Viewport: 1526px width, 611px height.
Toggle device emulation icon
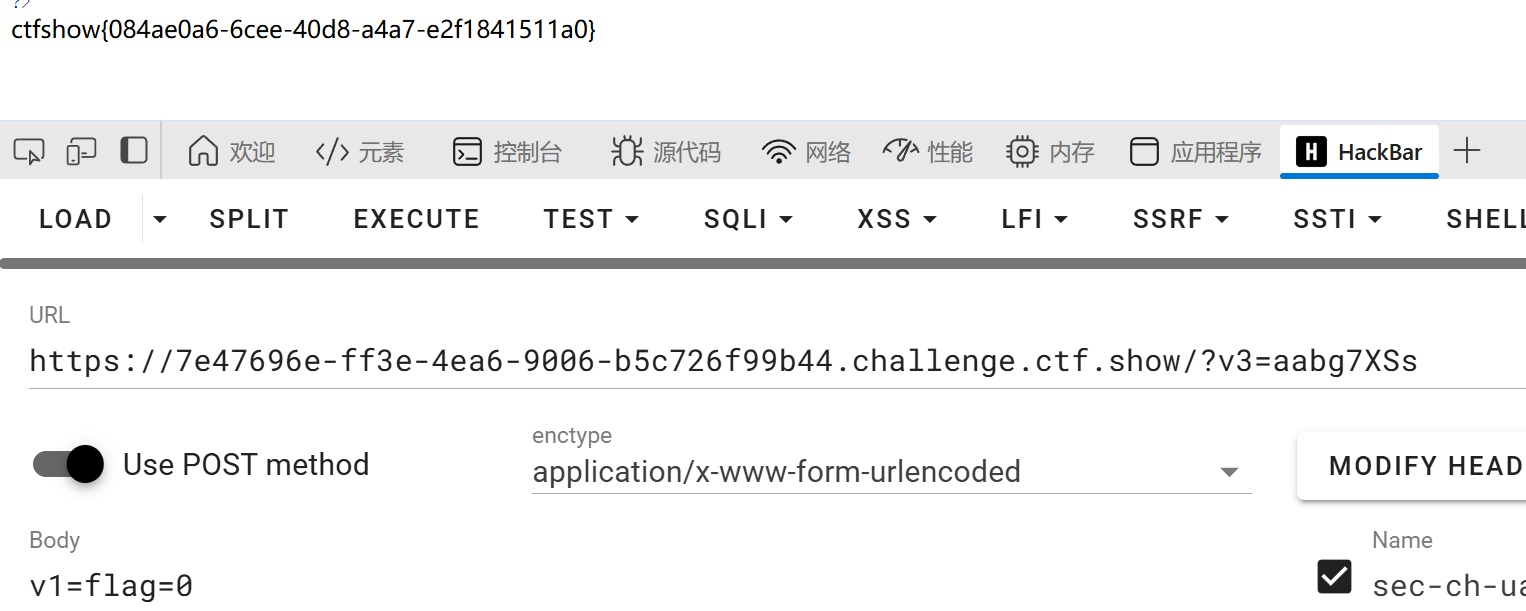pyautogui.click(x=81, y=152)
